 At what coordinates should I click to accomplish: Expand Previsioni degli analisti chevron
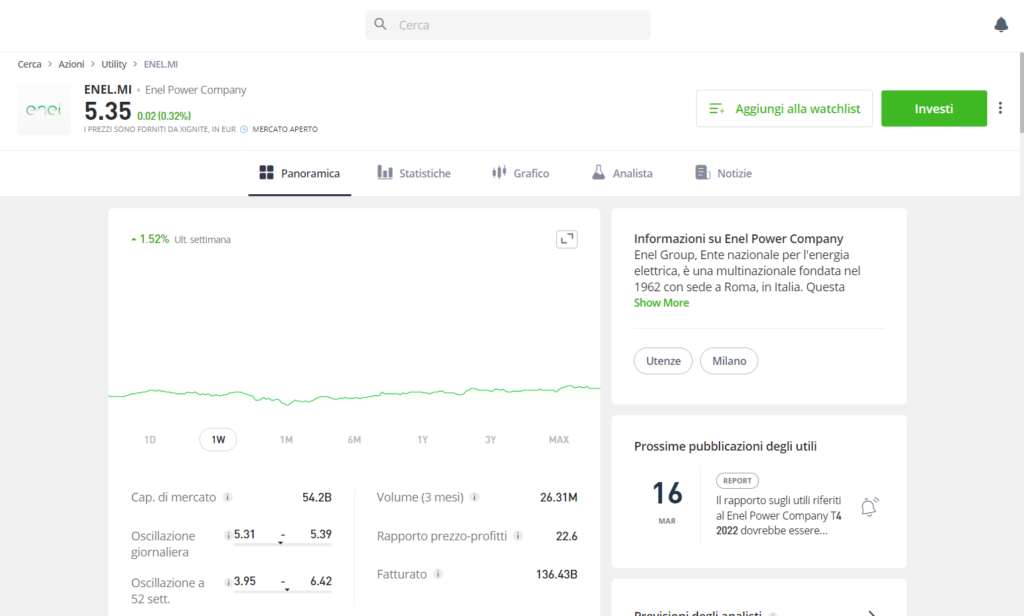click(x=872, y=613)
